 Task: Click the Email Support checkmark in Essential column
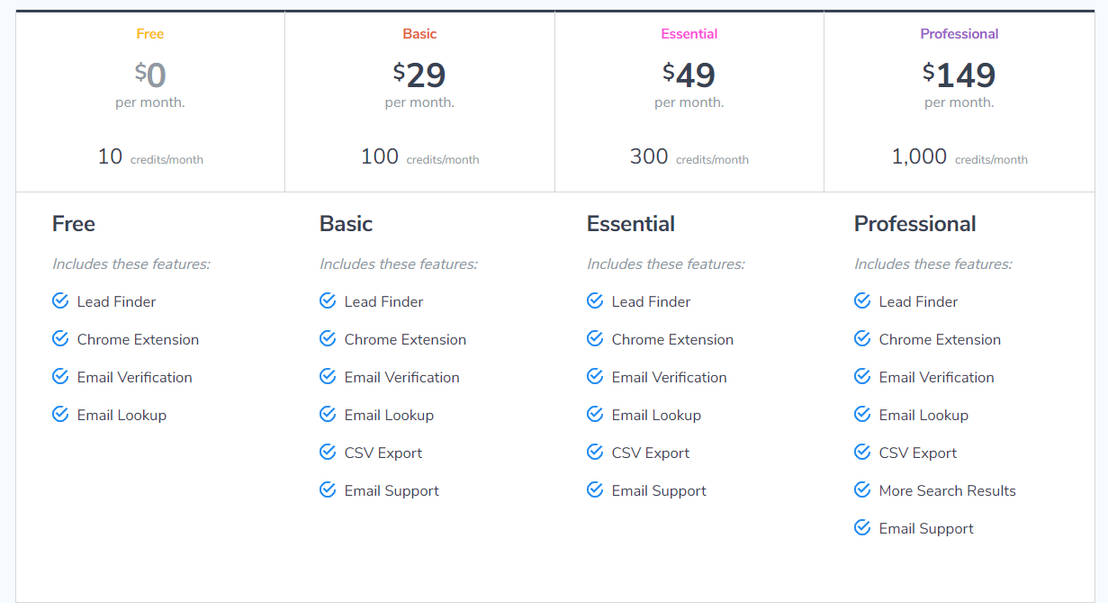click(595, 490)
